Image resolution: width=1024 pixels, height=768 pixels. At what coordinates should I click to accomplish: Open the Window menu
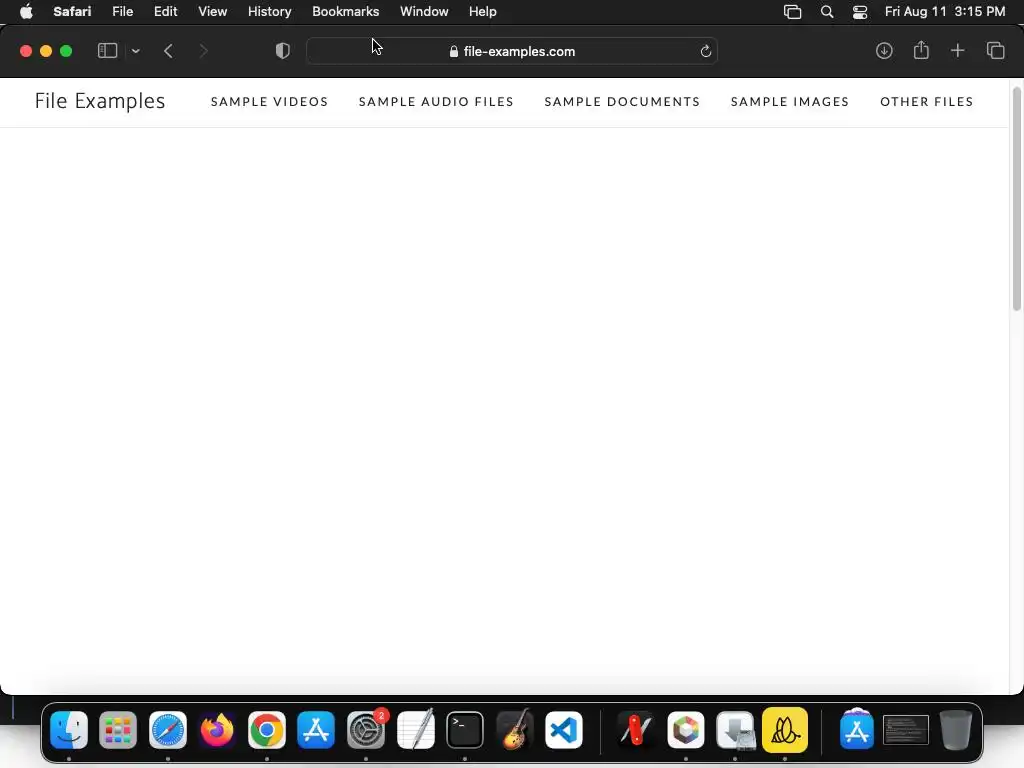(424, 12)
